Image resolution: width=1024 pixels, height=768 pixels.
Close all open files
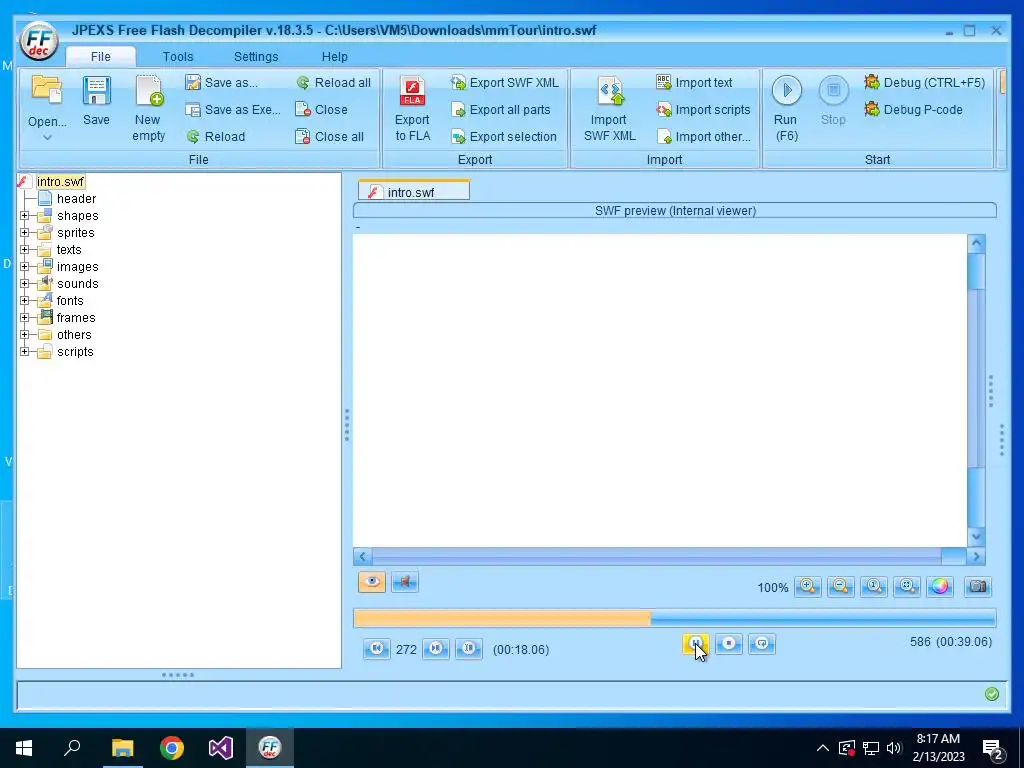pos(329,136)
